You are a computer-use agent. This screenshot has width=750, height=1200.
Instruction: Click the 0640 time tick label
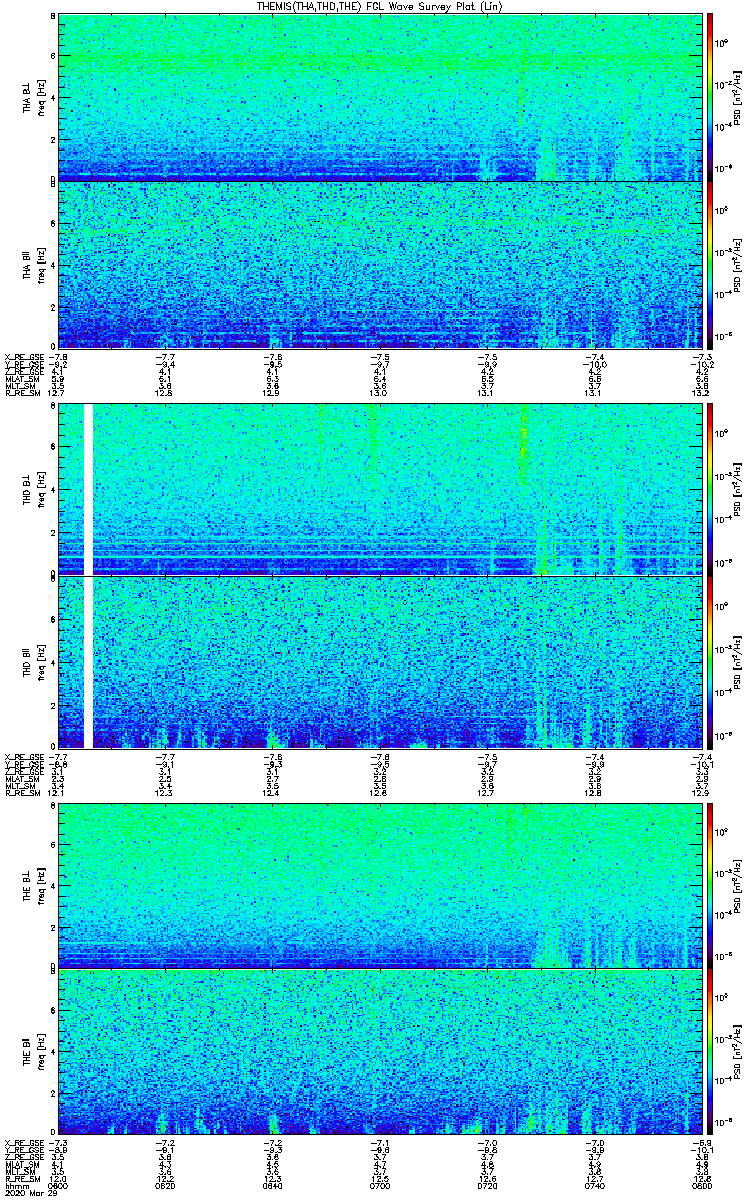(273, 1186)
